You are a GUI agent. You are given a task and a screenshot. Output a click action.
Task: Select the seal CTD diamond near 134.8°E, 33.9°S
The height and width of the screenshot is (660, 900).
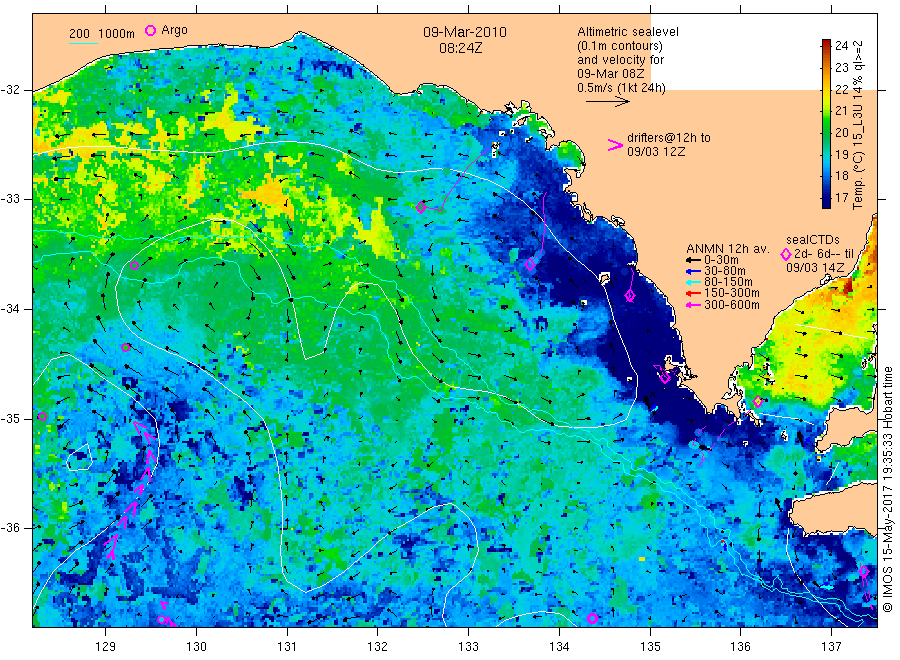630,296
